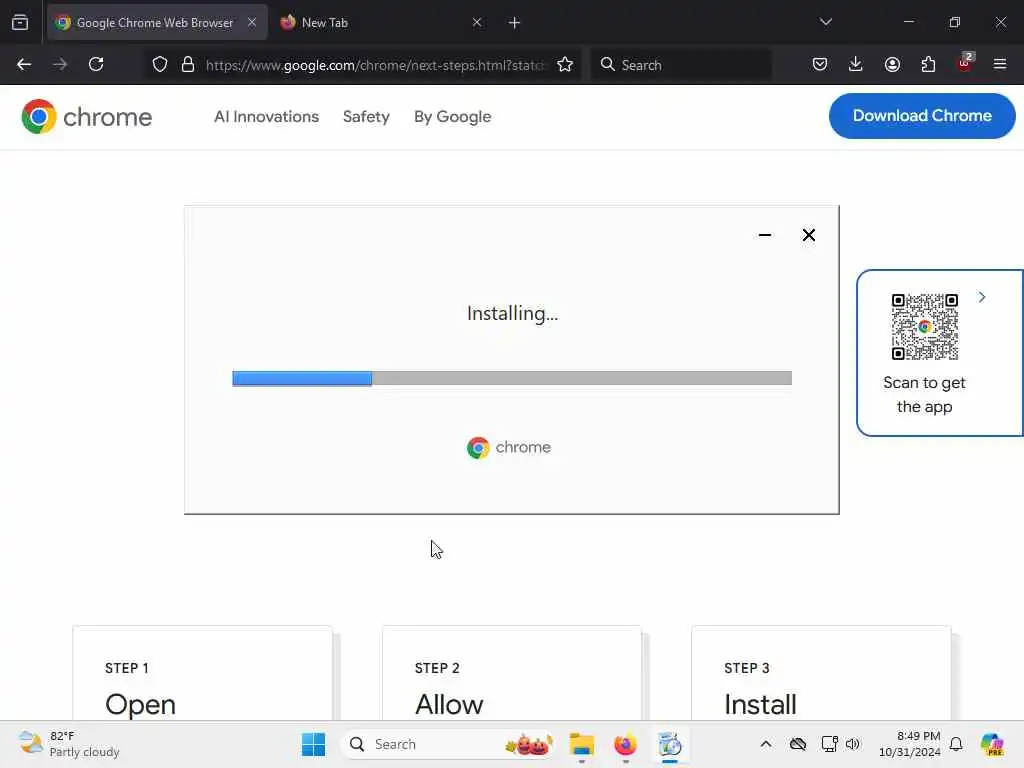Click the Download Chrome button
Image resolution: width=1024 pixels, height=768 pixels.
click(x=922, y=116)
